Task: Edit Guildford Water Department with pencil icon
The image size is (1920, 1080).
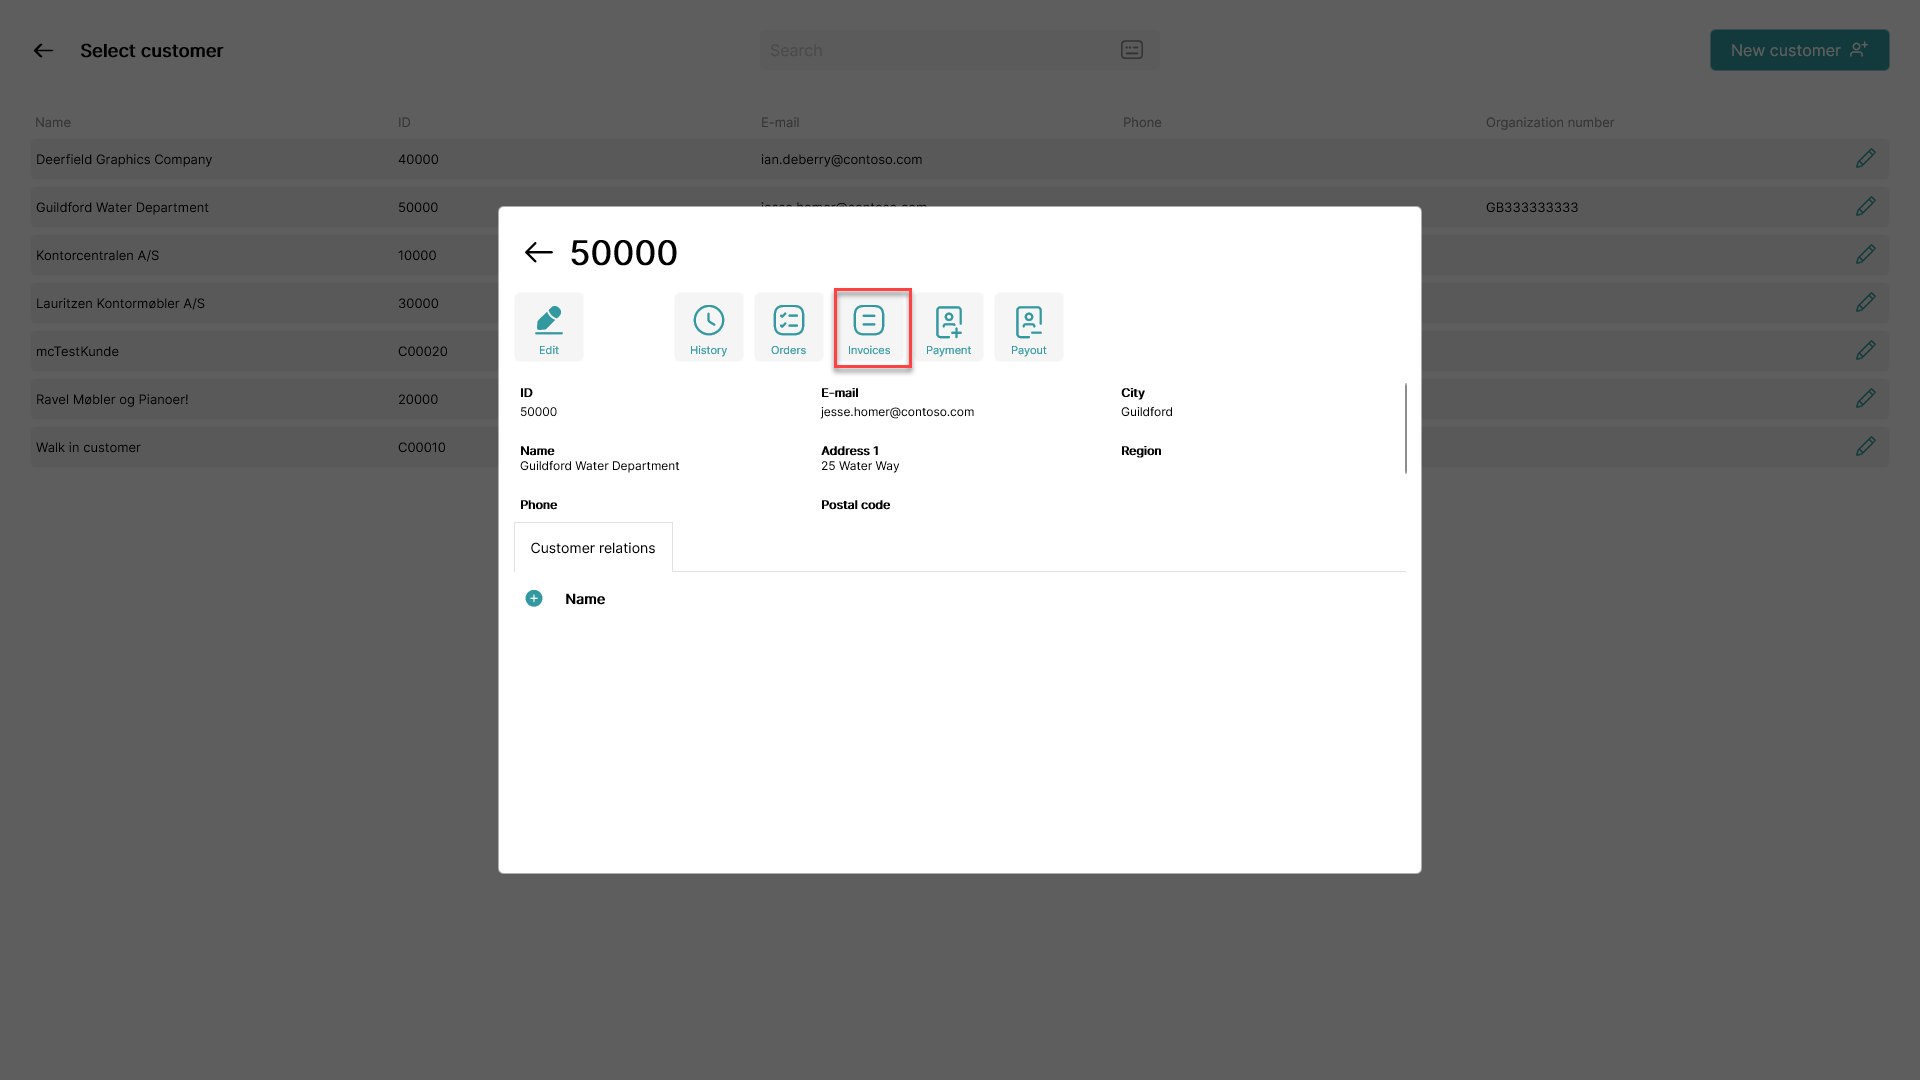Action: pos(1865,207)
